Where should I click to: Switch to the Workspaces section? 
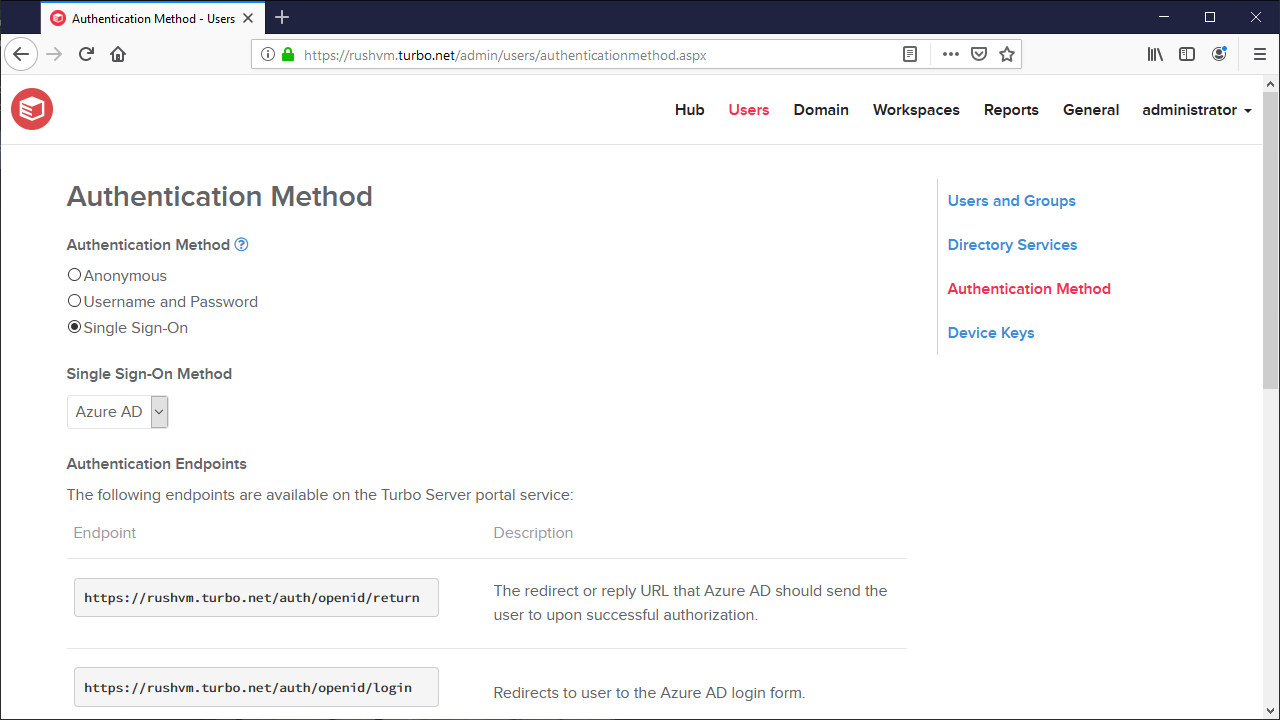coord(916,110)
